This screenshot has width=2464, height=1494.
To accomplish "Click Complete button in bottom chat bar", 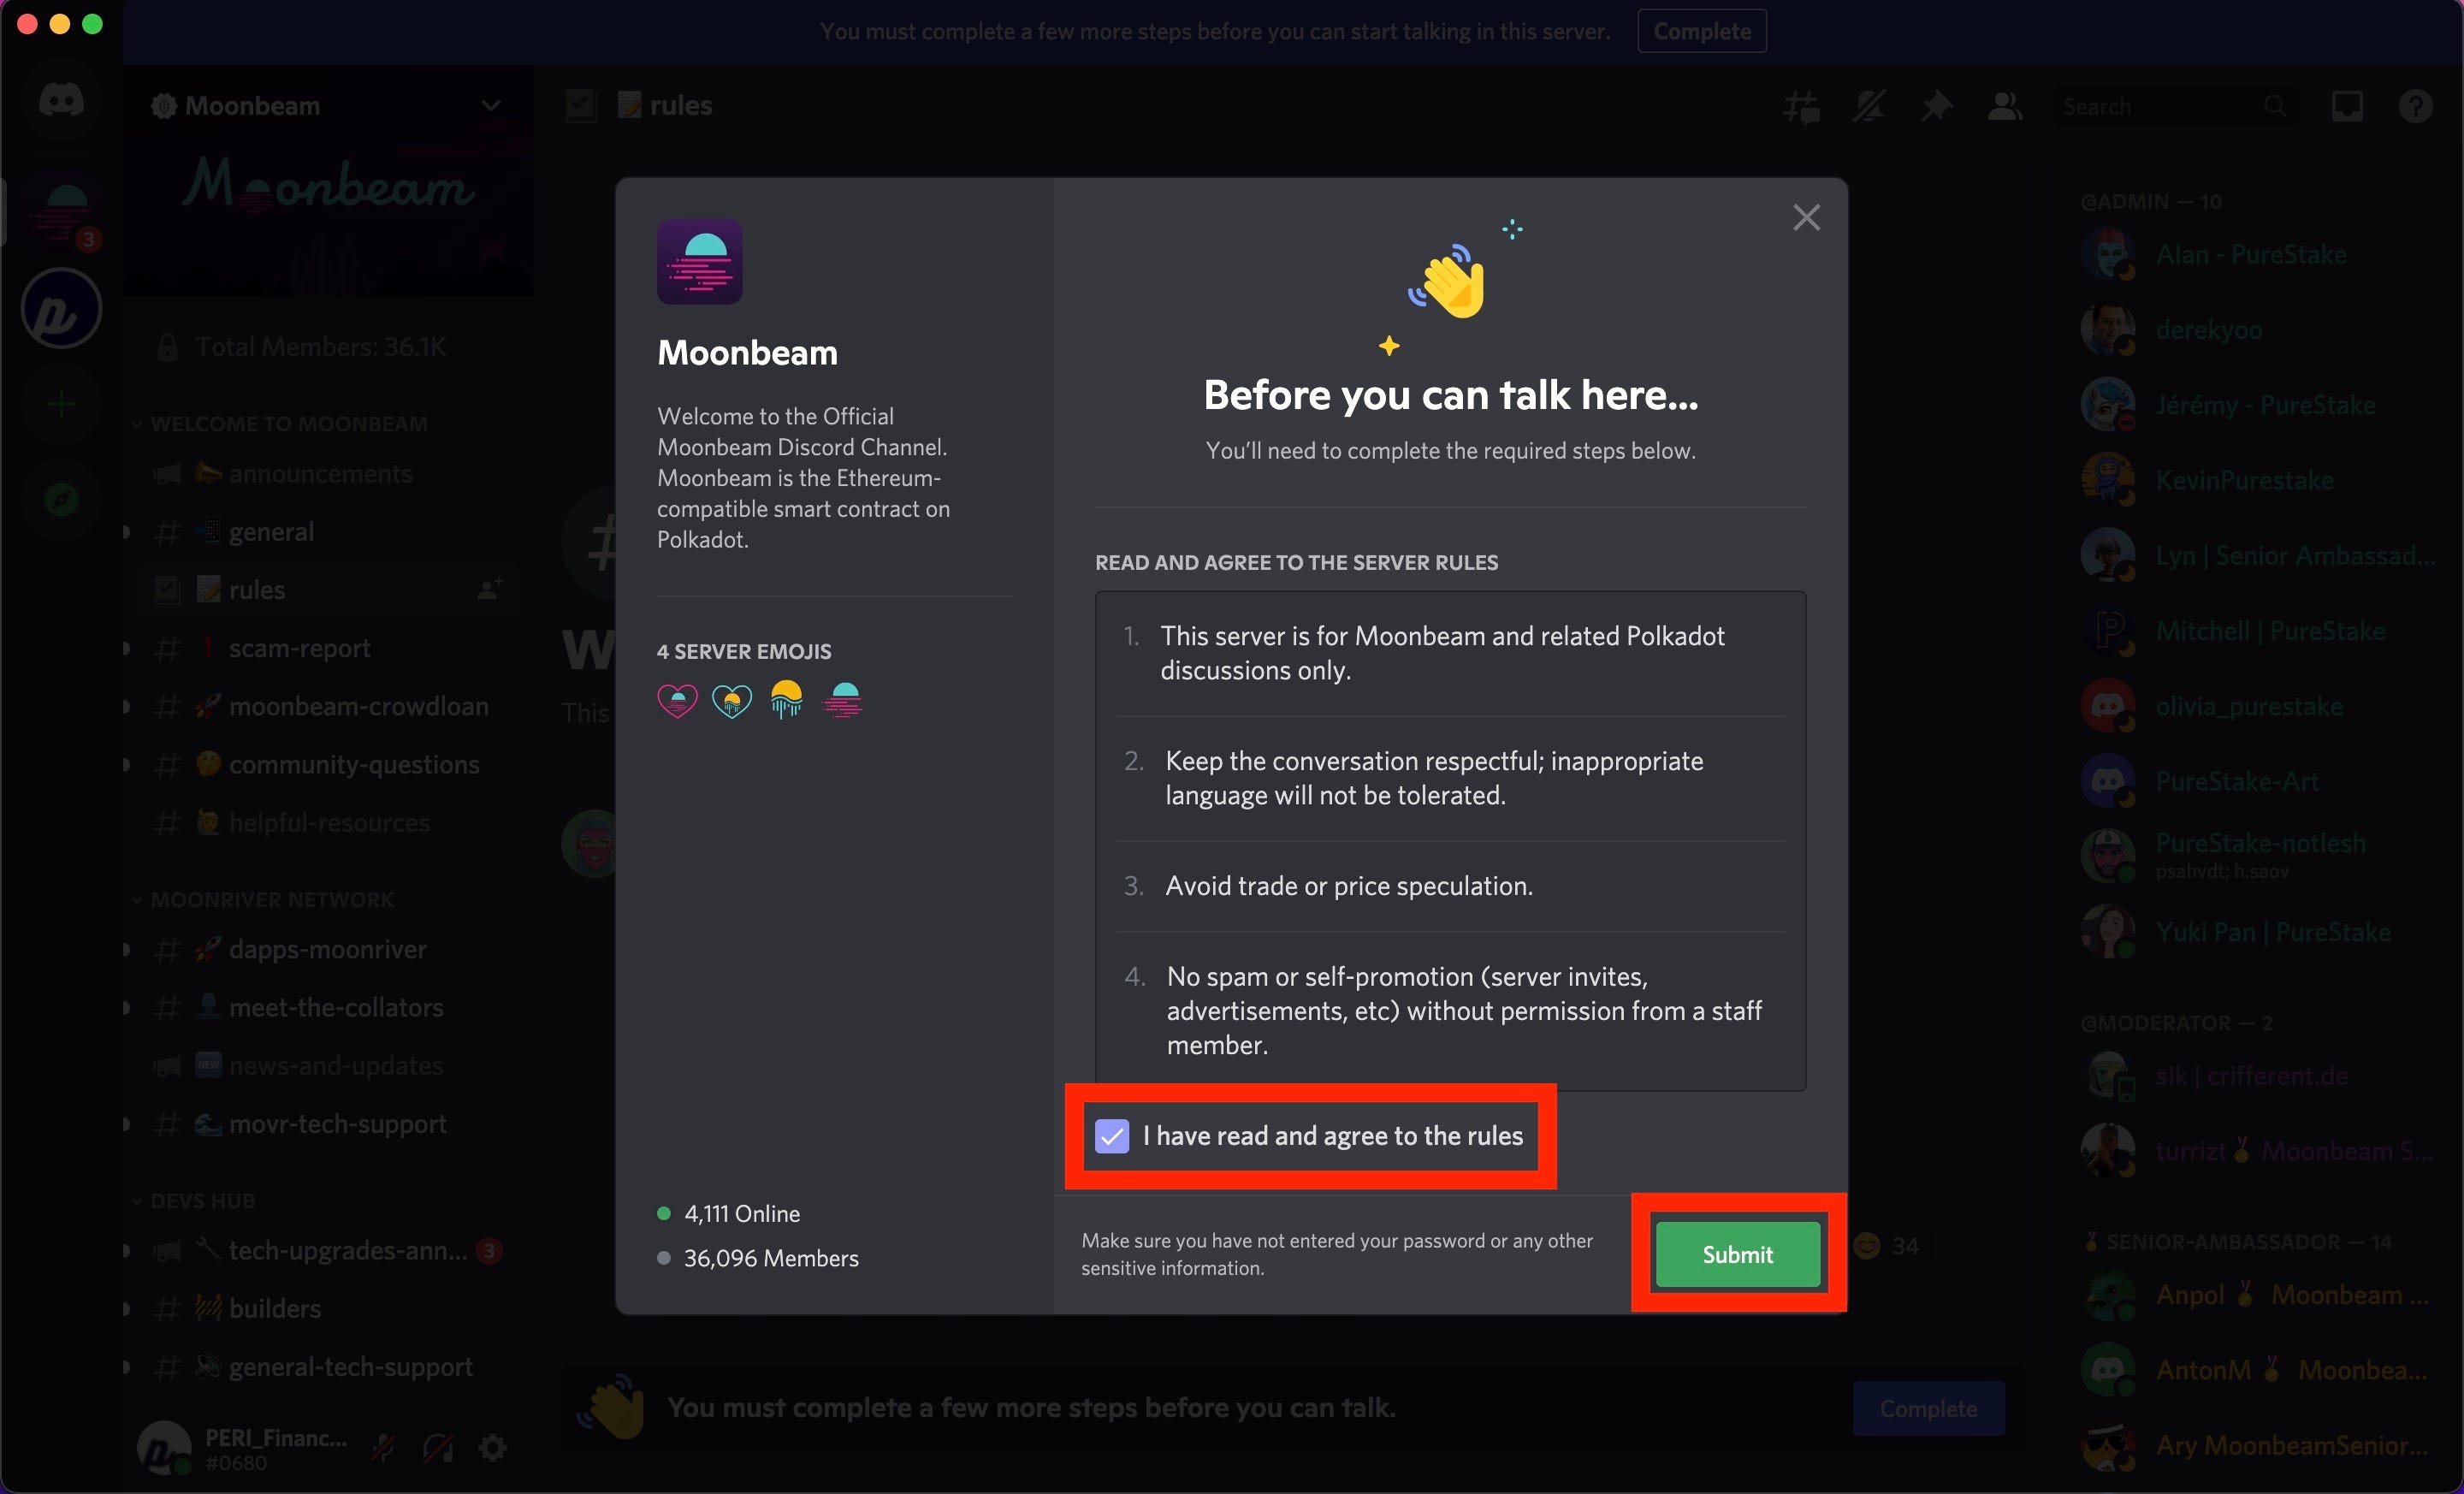I will [x=1928, y=1408].
